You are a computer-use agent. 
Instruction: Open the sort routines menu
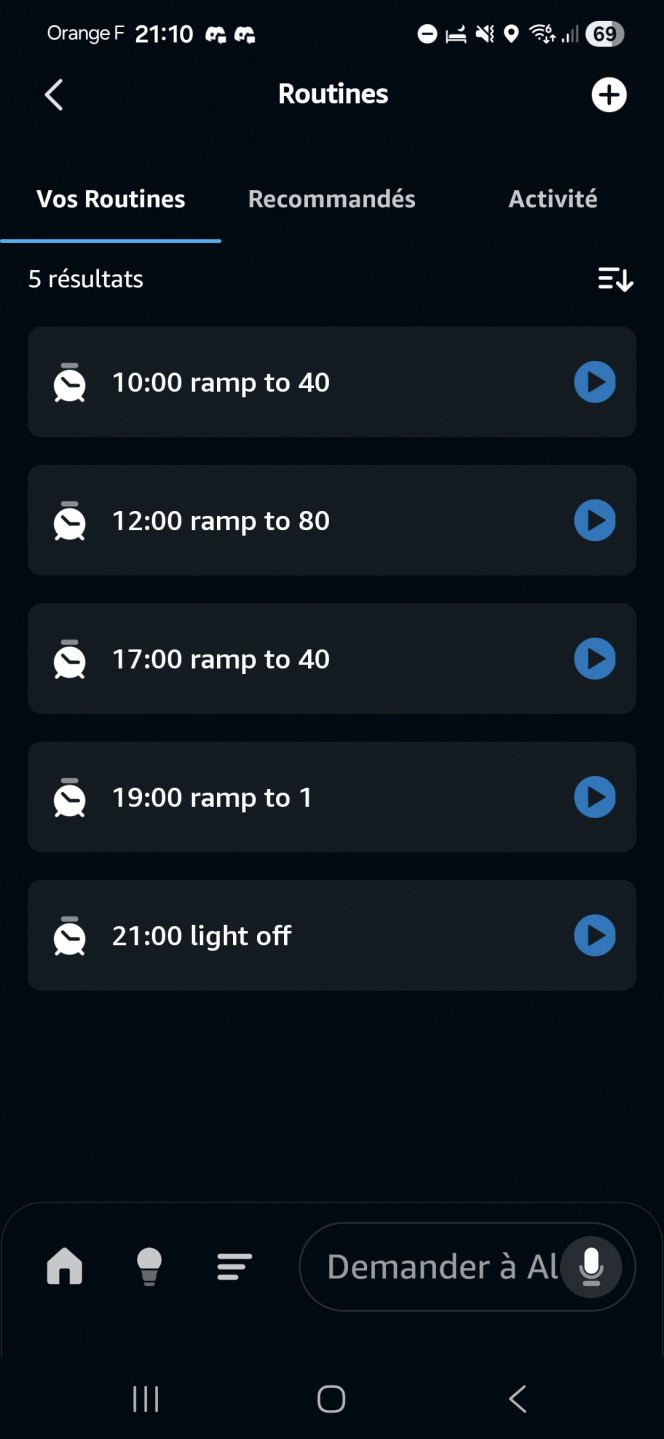pos(615,279)
